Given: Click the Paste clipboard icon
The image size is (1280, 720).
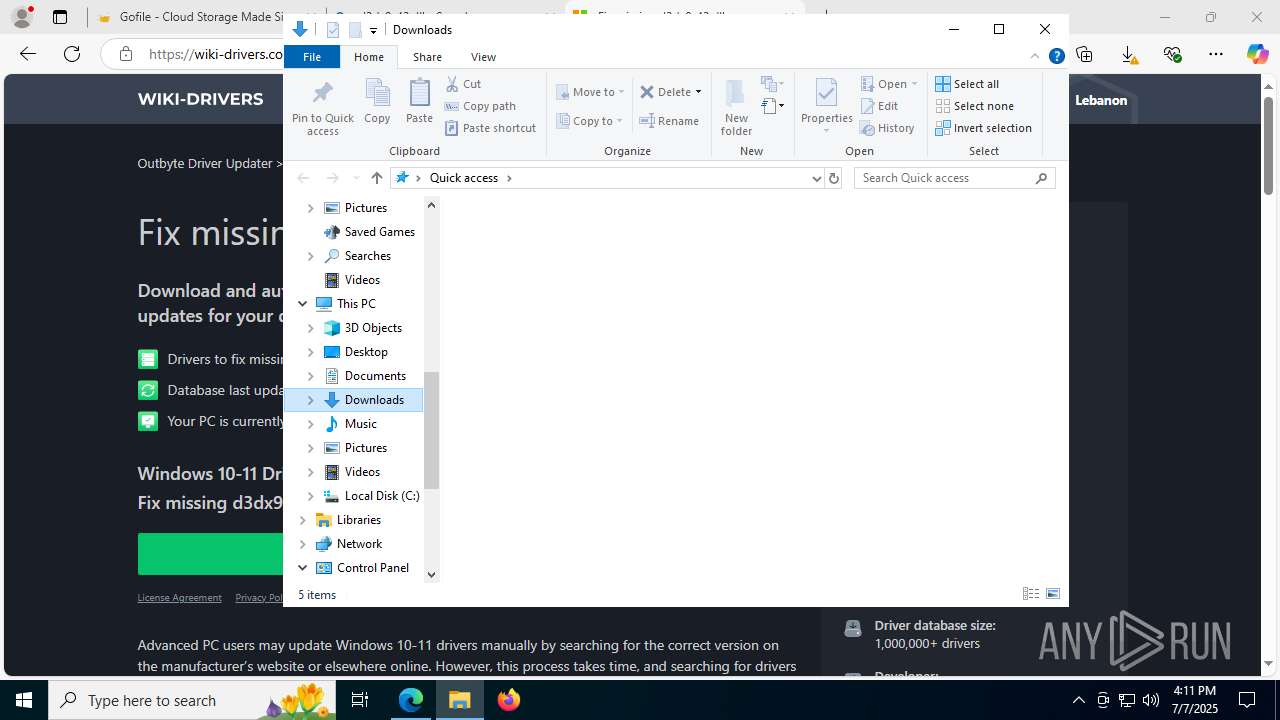Looking at the screenshot, I should click(x=419, y=101).
